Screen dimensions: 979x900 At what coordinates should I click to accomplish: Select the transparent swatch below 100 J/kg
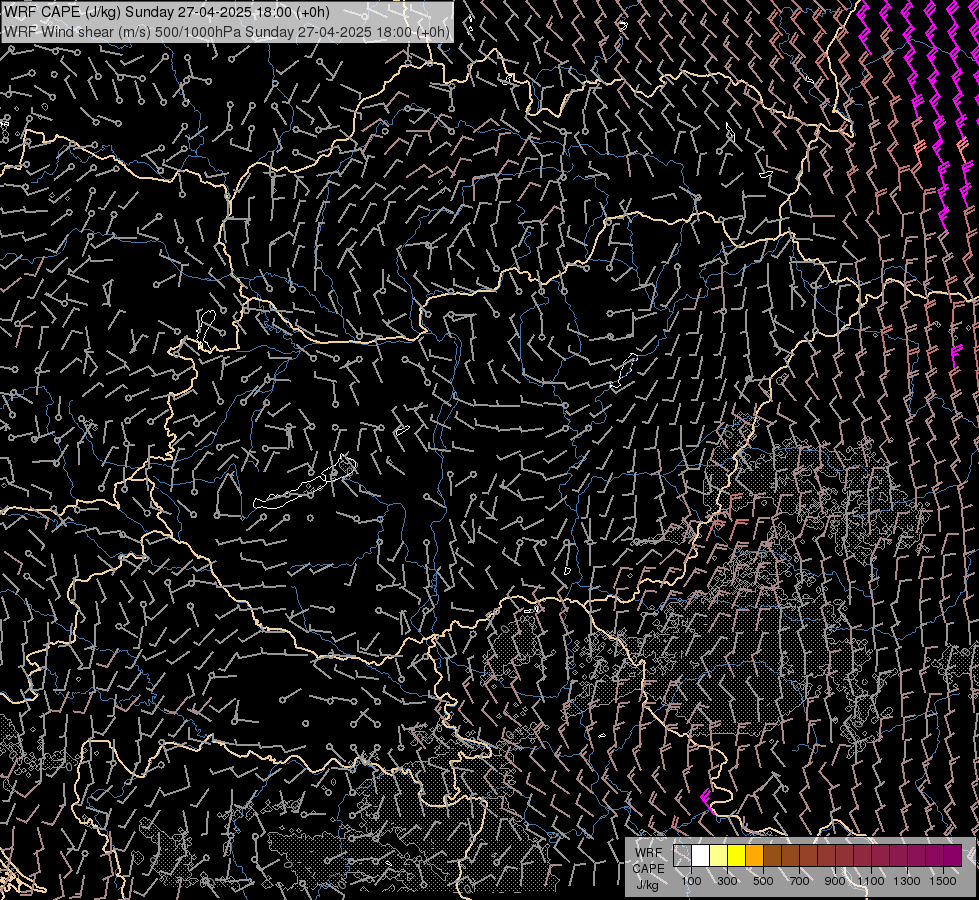[682, 855]
